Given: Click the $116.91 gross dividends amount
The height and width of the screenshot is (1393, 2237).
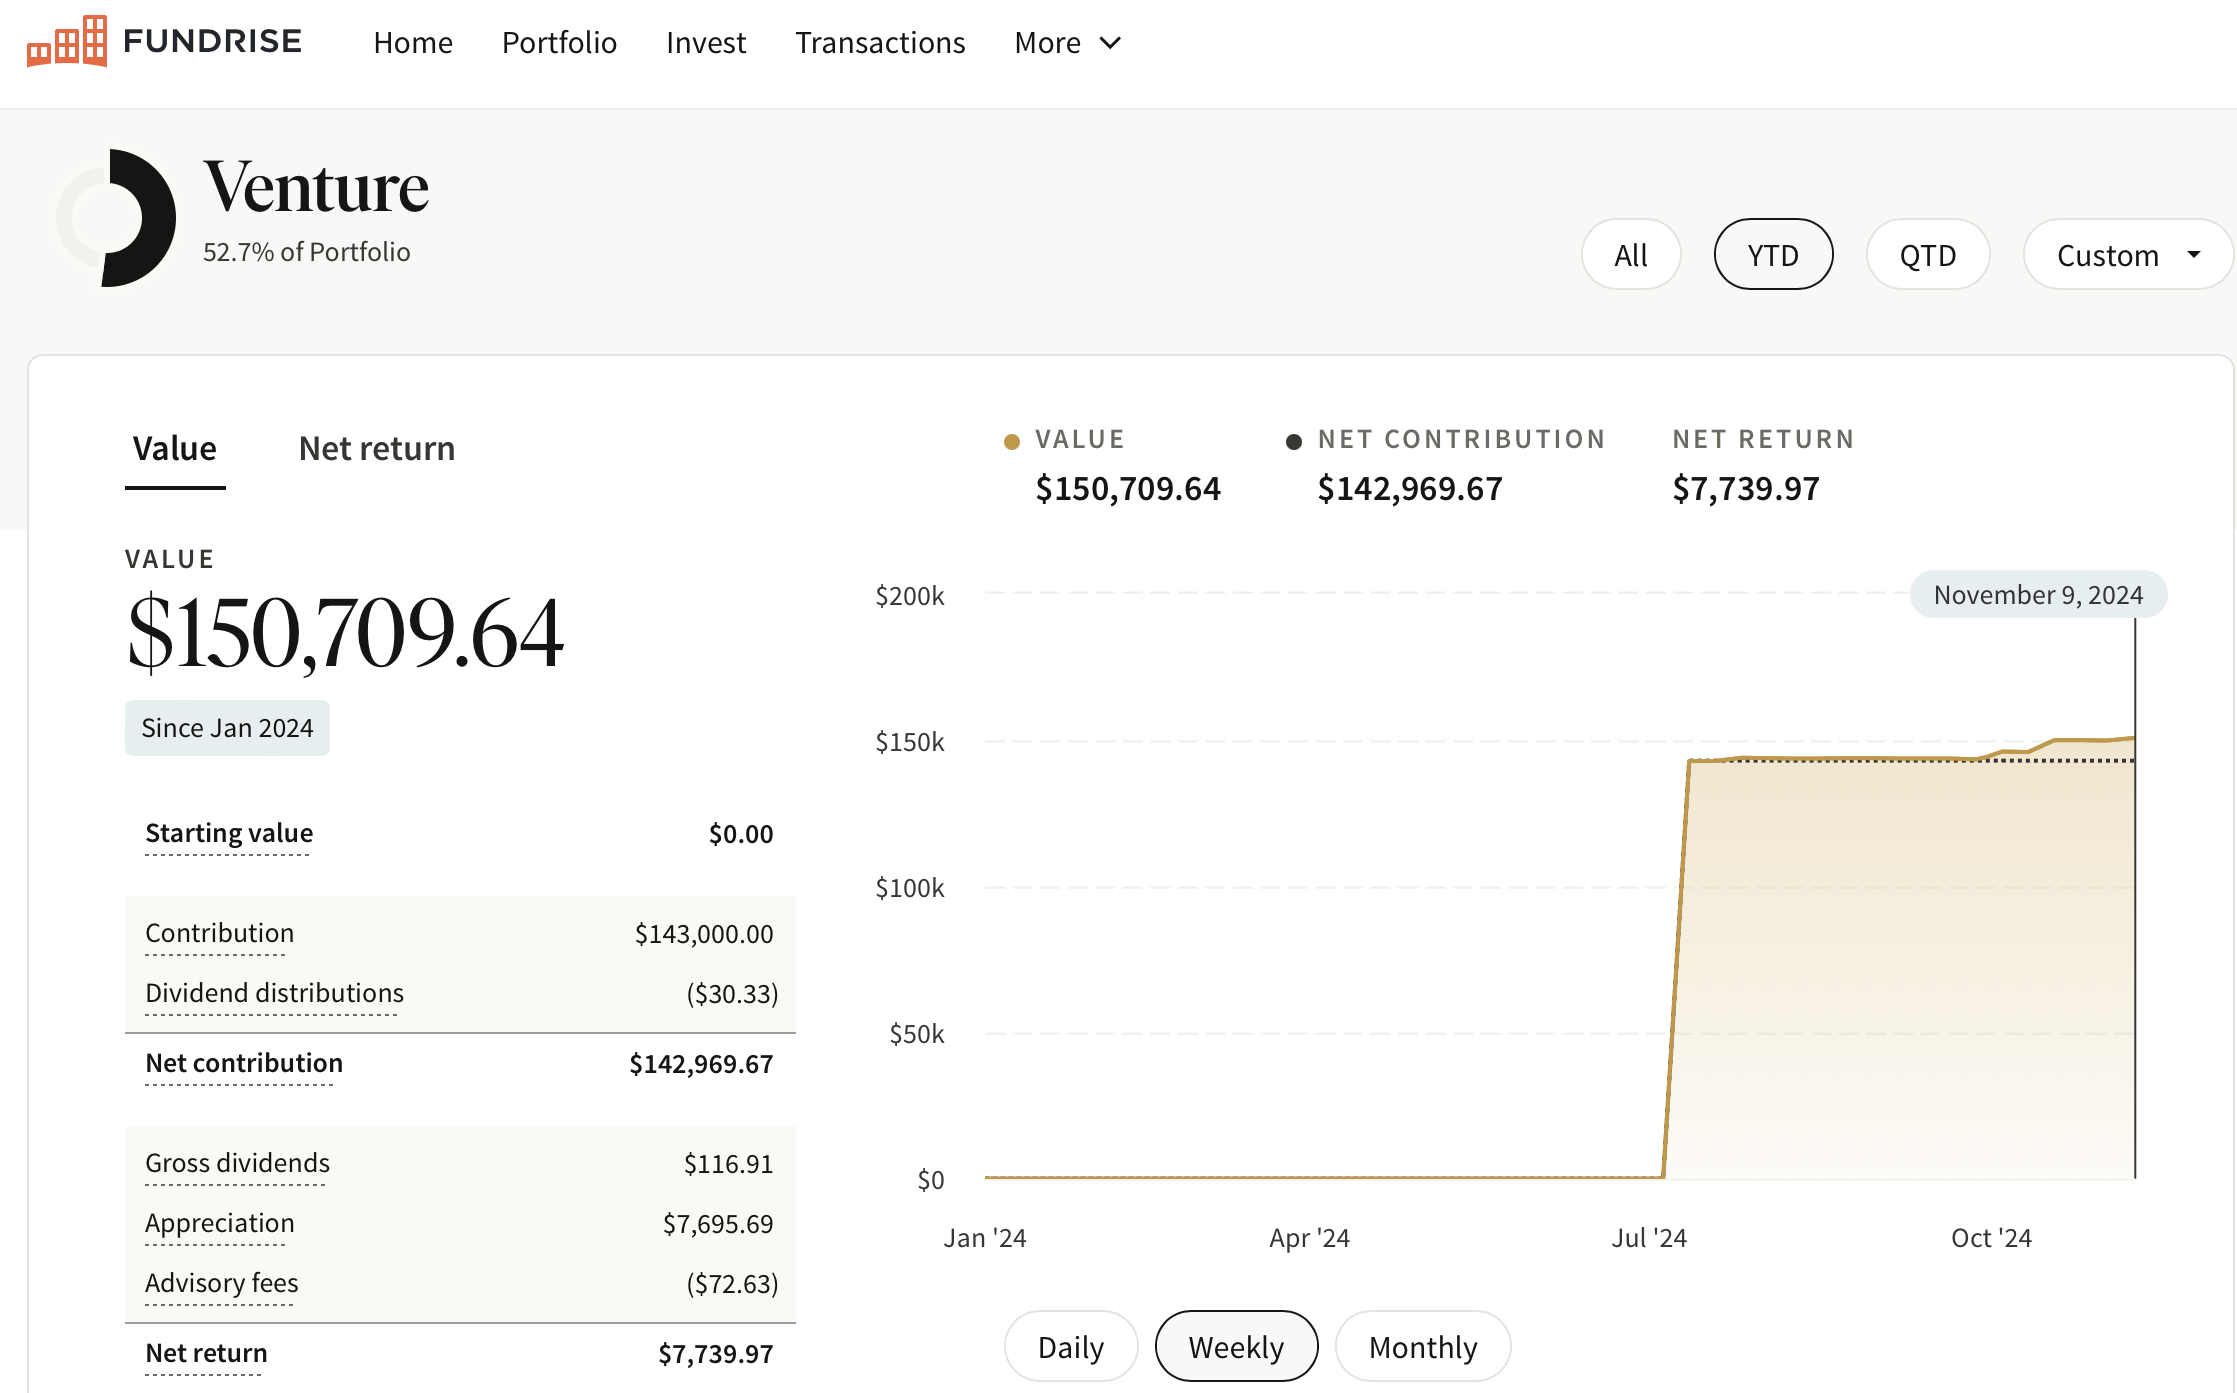Looking at the screenshot, I should (x=728, y=1164).
